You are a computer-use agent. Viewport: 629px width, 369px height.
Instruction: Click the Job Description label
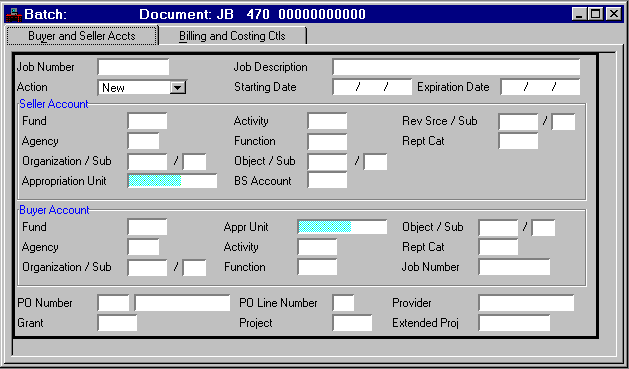click(x=270, y=67)
